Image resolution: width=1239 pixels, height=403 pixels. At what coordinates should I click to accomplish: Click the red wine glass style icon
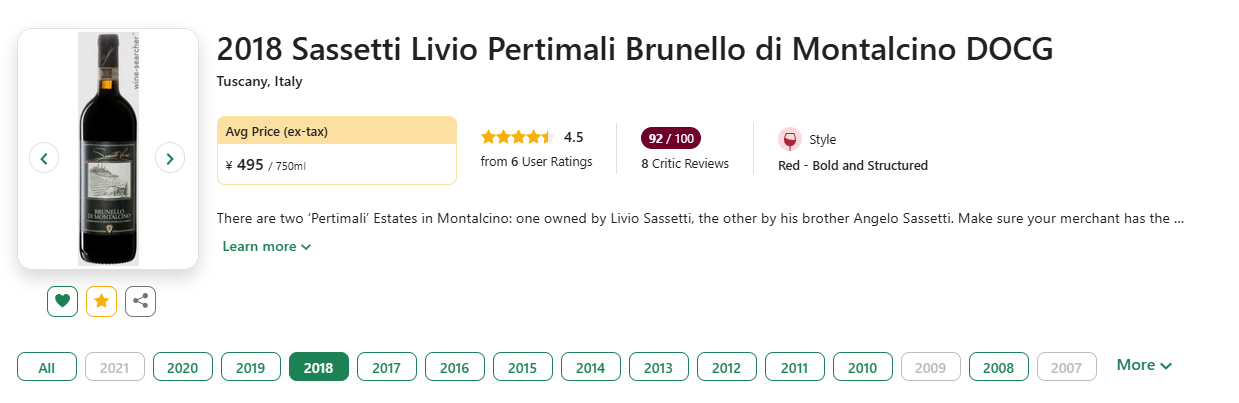[790, 140]
